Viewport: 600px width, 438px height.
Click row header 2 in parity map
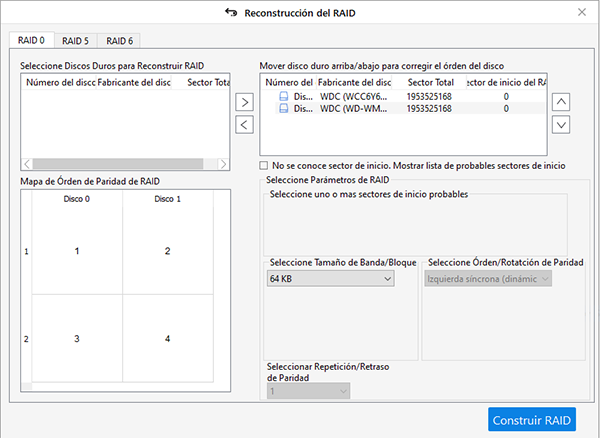26,339
